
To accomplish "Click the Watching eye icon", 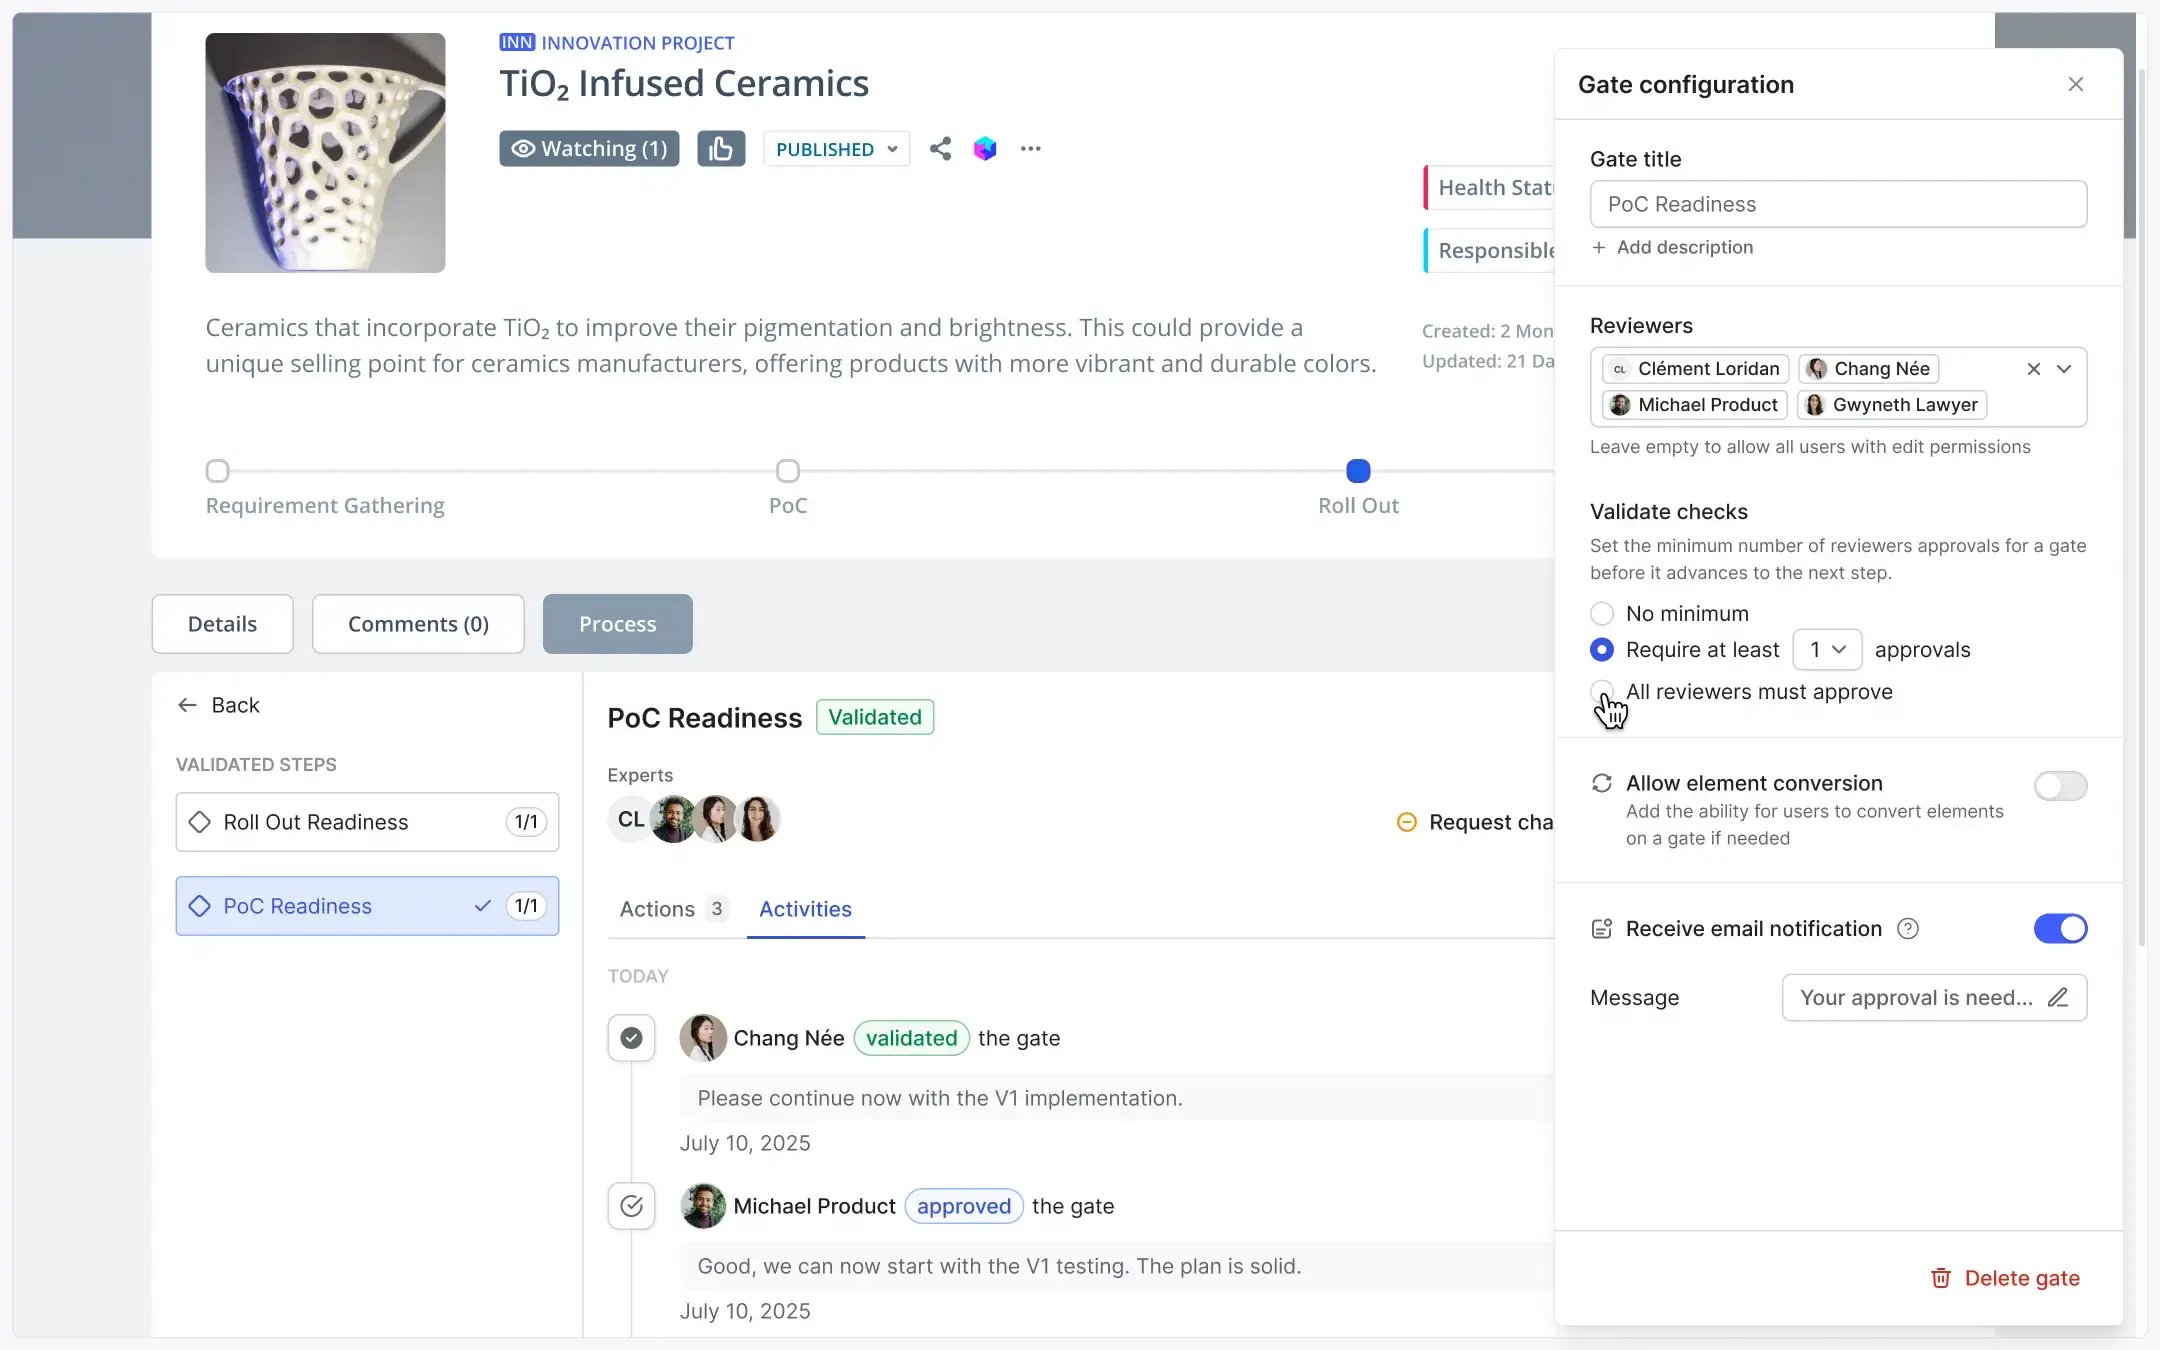I will (x=523, y=148).
